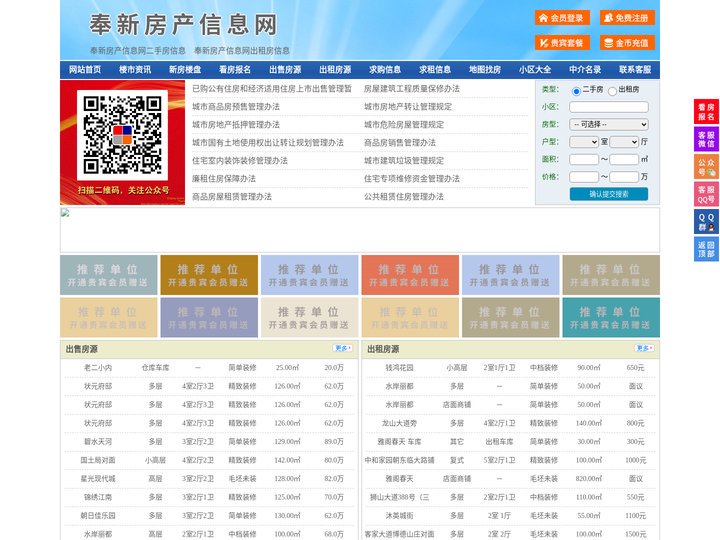The height and width of the screenshot is (540, 720).
Task: Click 更多 in 出租房源 panel
Action: click(x=644, y=349)
